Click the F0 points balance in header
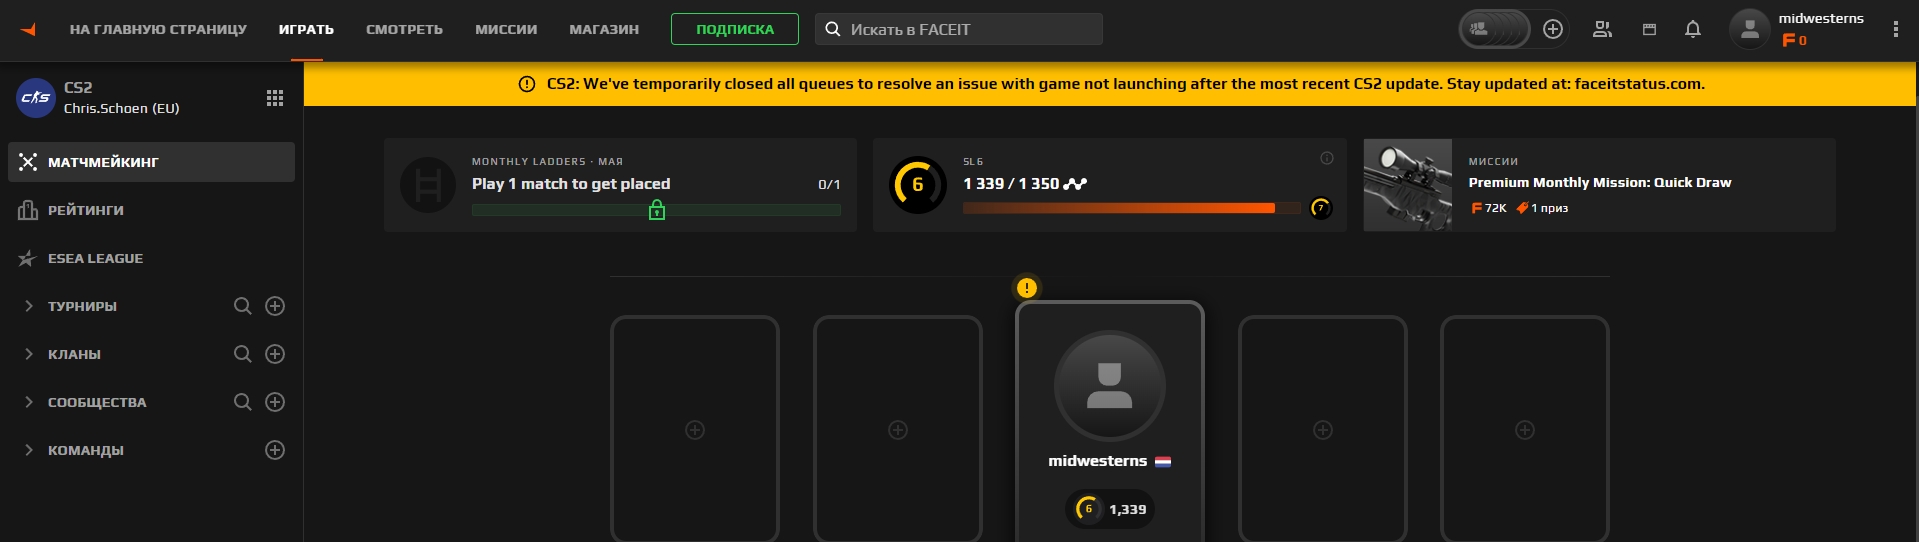Screen dimensions: 1919x542 click(1794, 40)
